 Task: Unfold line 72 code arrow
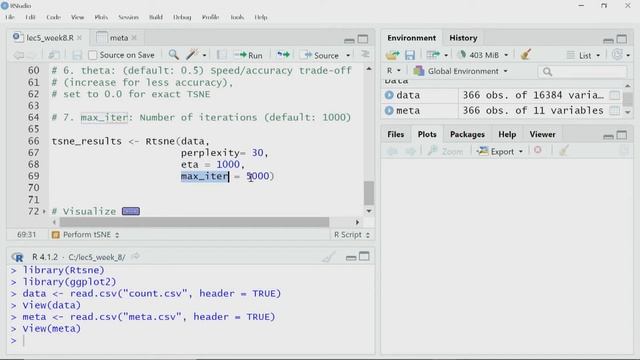[44, 211]
